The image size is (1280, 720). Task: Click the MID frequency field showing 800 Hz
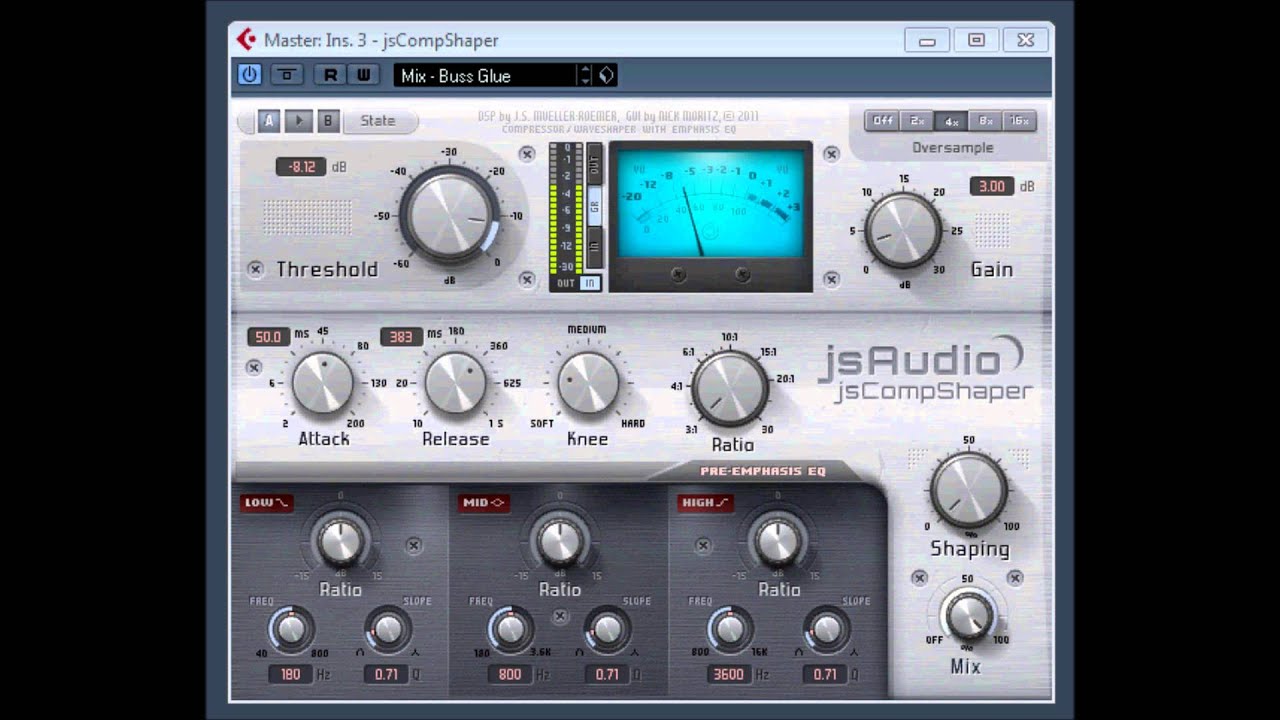(x=510, y=674)
